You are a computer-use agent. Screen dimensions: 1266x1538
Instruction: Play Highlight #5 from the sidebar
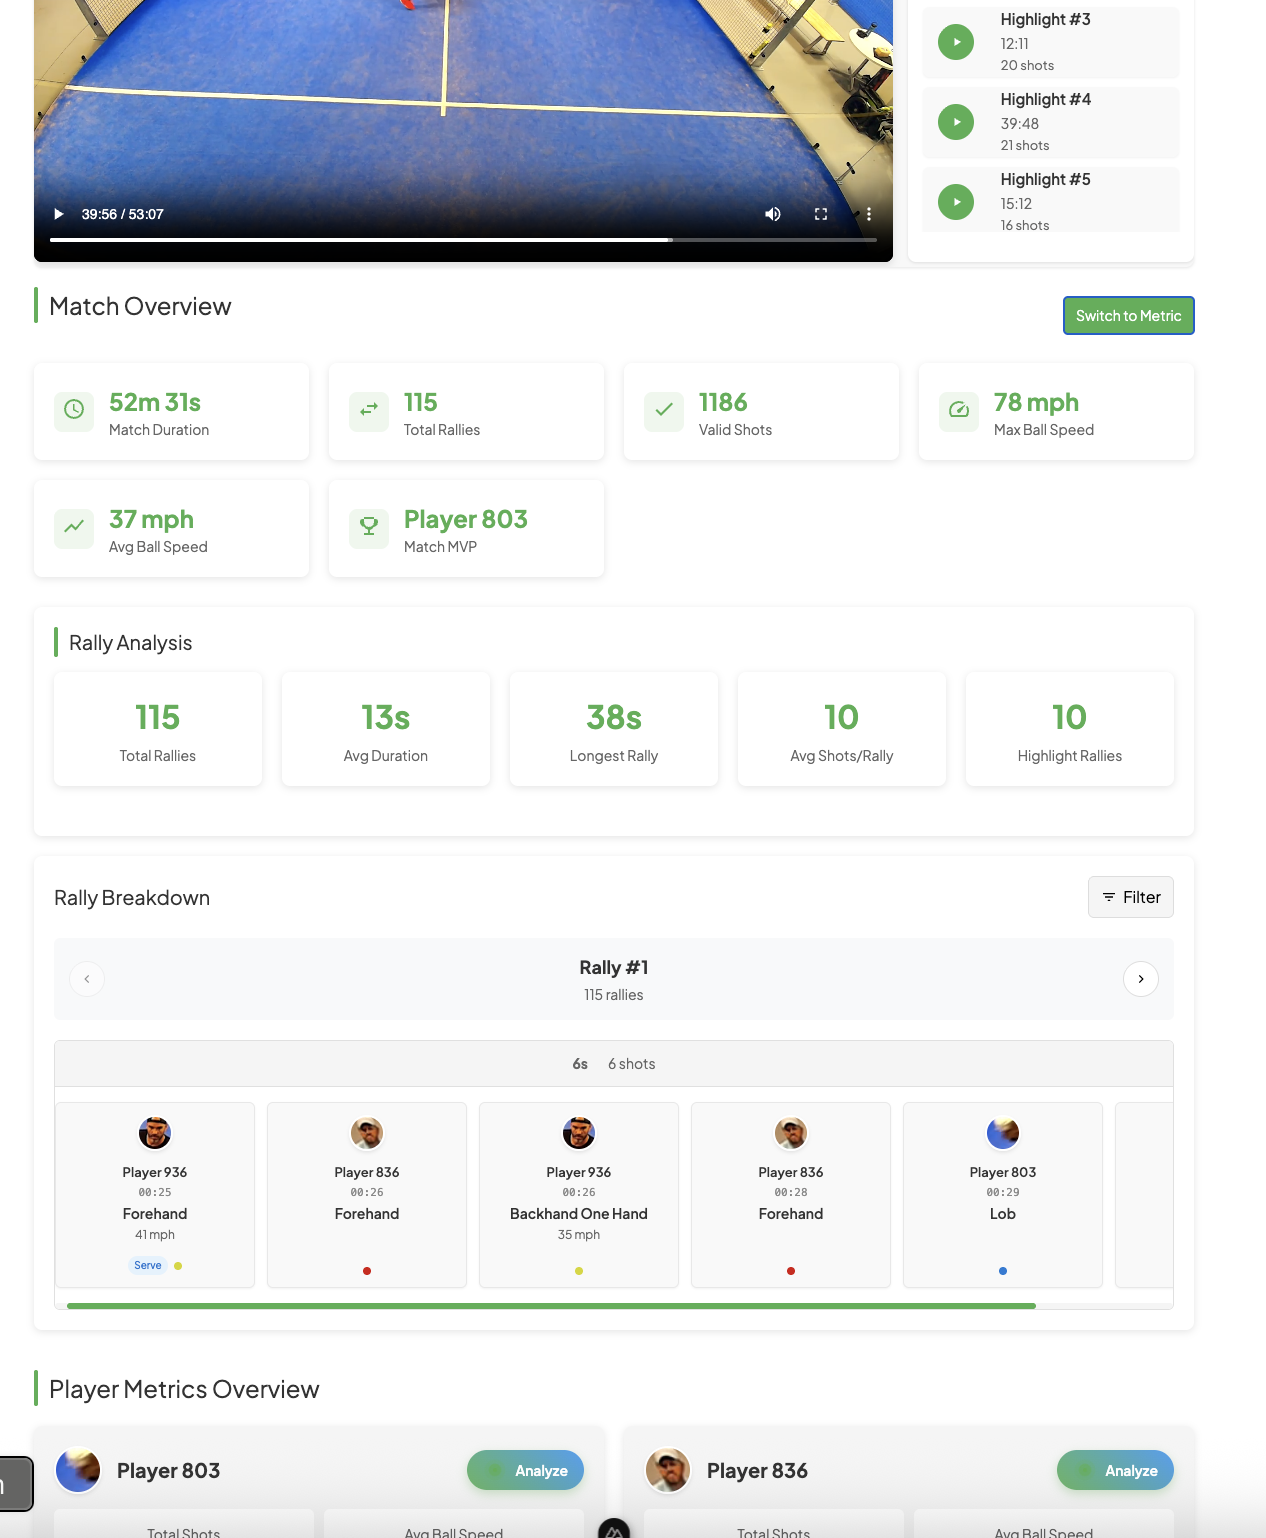click(x=956, y=201)
